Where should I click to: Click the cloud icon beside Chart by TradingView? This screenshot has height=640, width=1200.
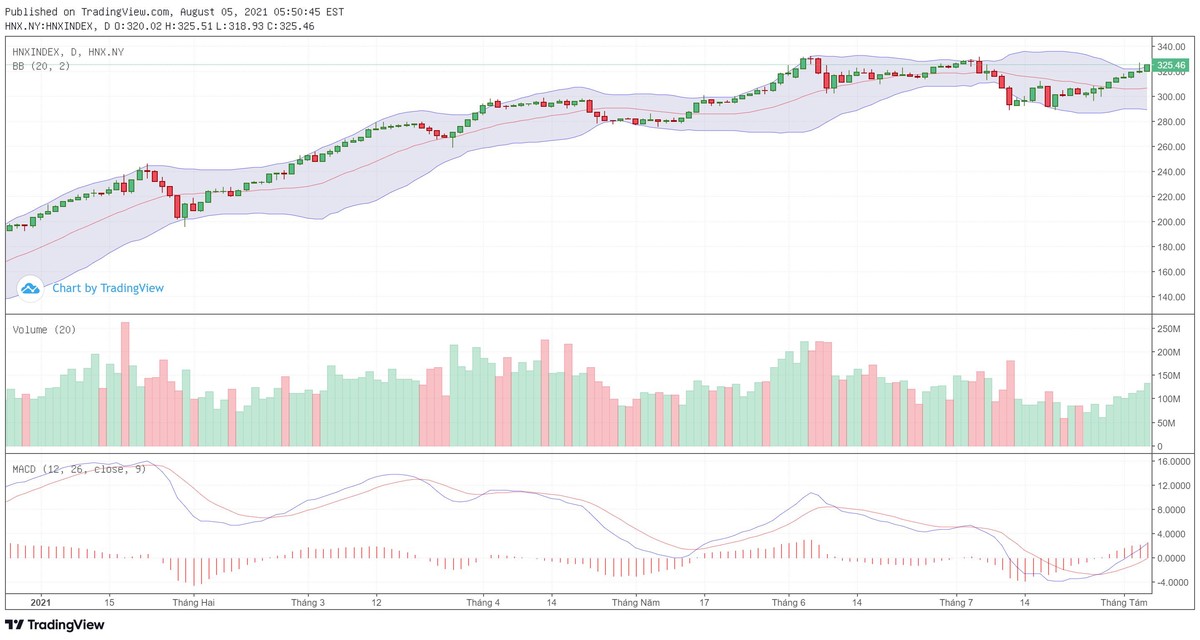[x=30, y=288]
